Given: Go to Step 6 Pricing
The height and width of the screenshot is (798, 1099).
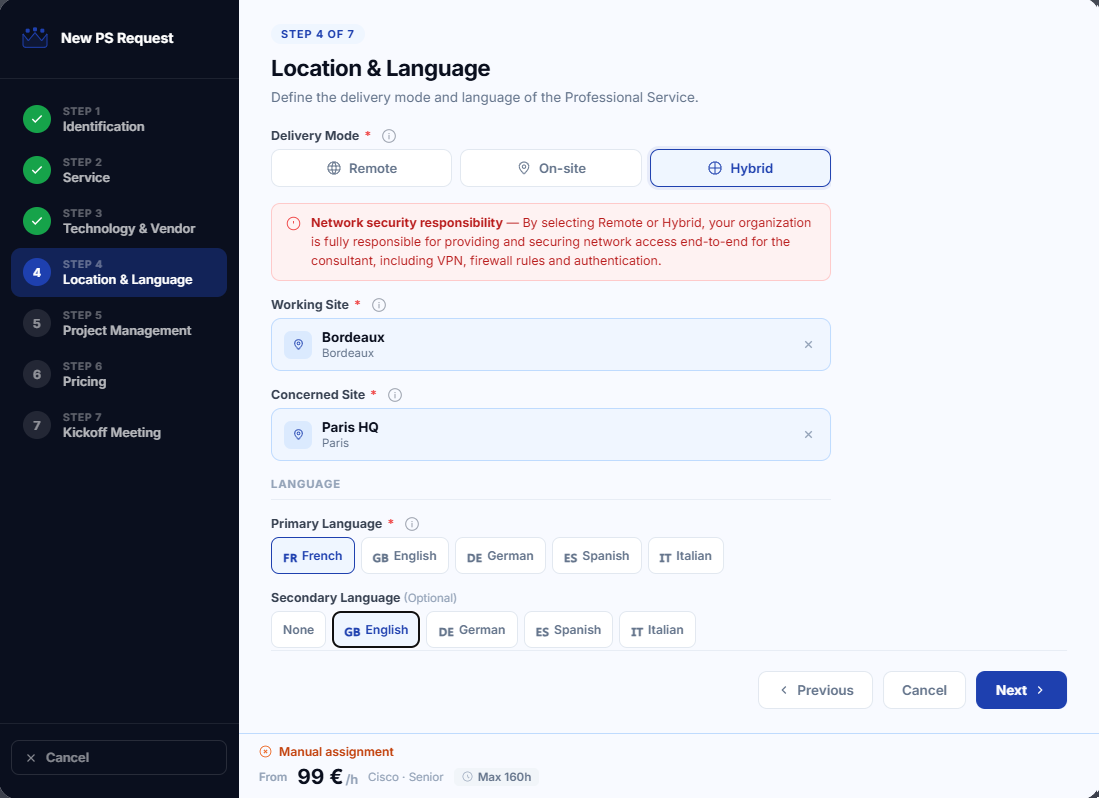Looking at the screenshot, I should 119,375.
